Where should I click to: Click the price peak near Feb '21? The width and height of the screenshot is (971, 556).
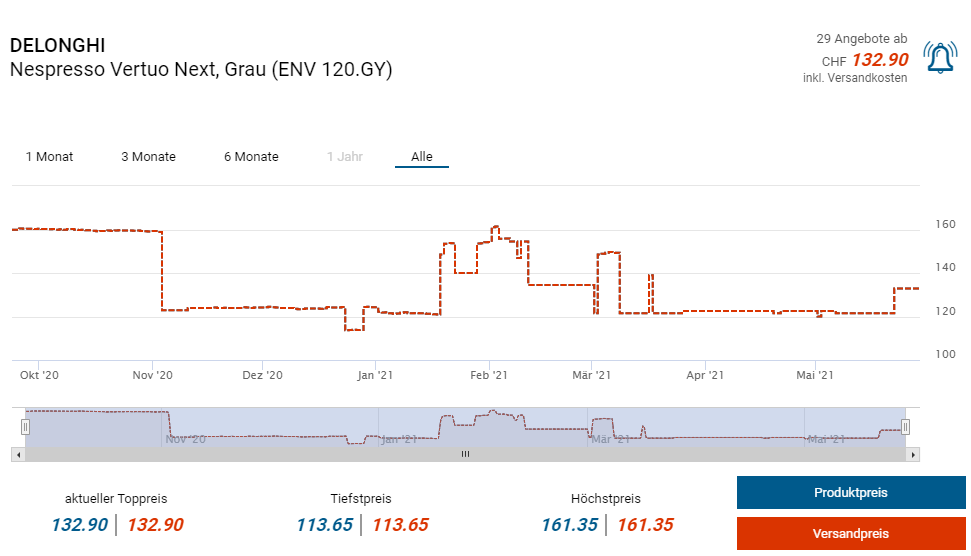(494, 227)
